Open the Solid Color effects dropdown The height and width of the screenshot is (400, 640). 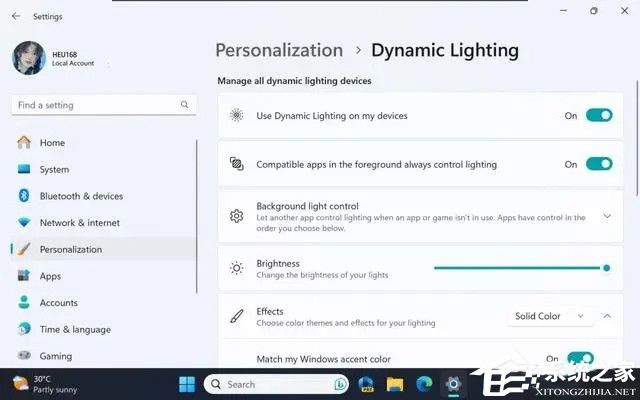(550, 316)
